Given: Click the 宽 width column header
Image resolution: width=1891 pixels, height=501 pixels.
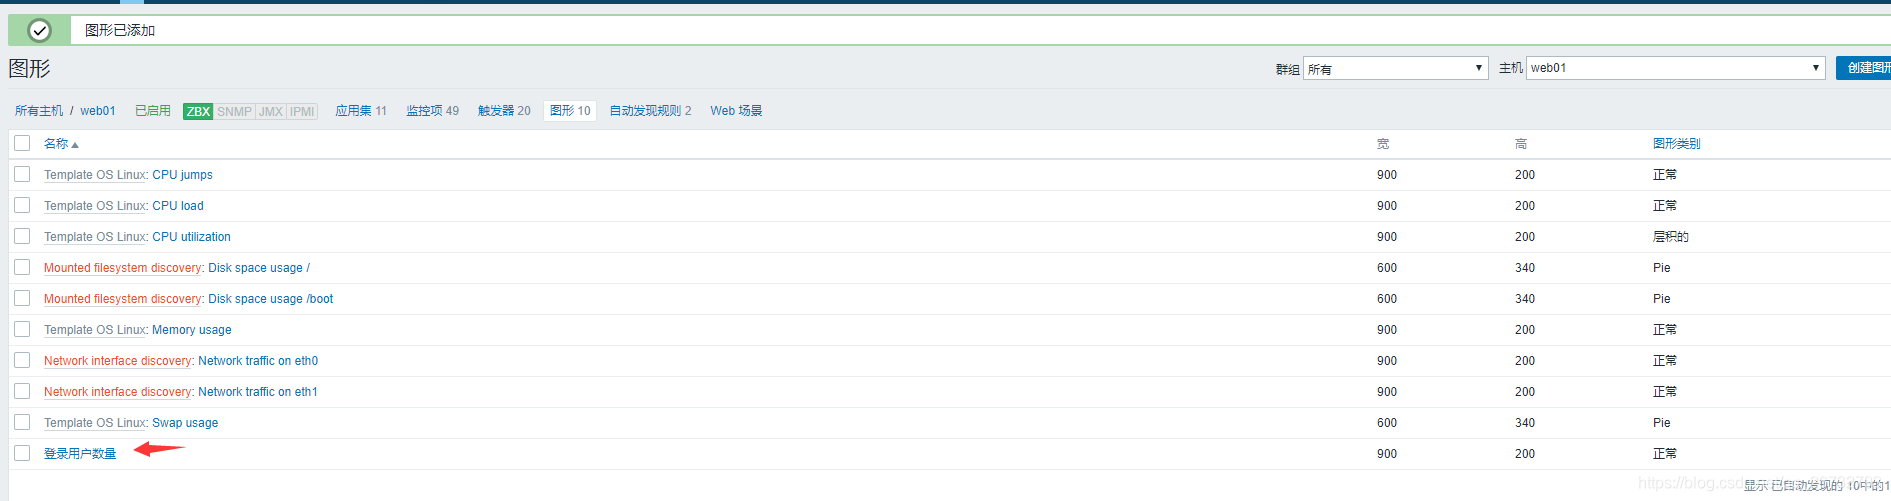Looking at the screenshot, I should (1383, 144).
